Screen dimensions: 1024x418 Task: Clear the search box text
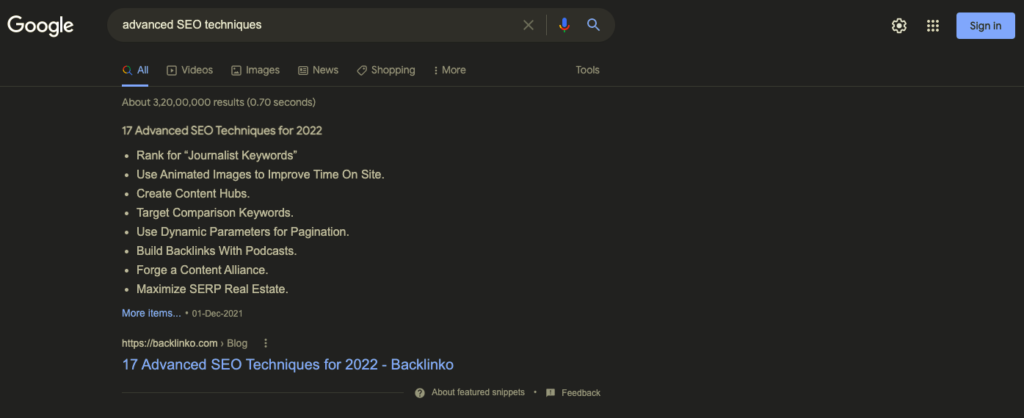[x=529, y=25]
